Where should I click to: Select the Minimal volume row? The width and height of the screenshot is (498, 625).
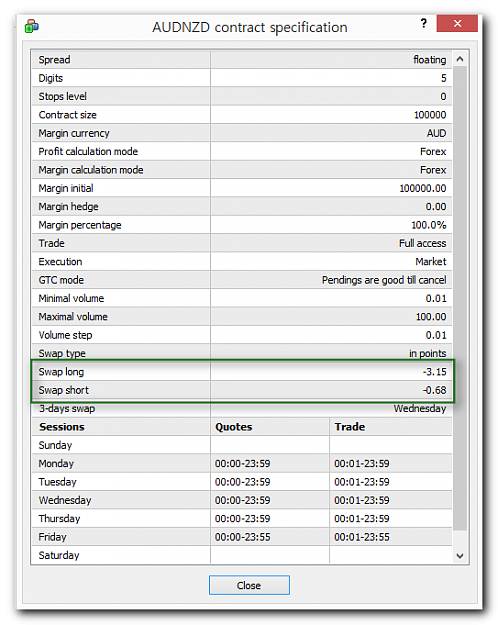(x=242, y=298)
